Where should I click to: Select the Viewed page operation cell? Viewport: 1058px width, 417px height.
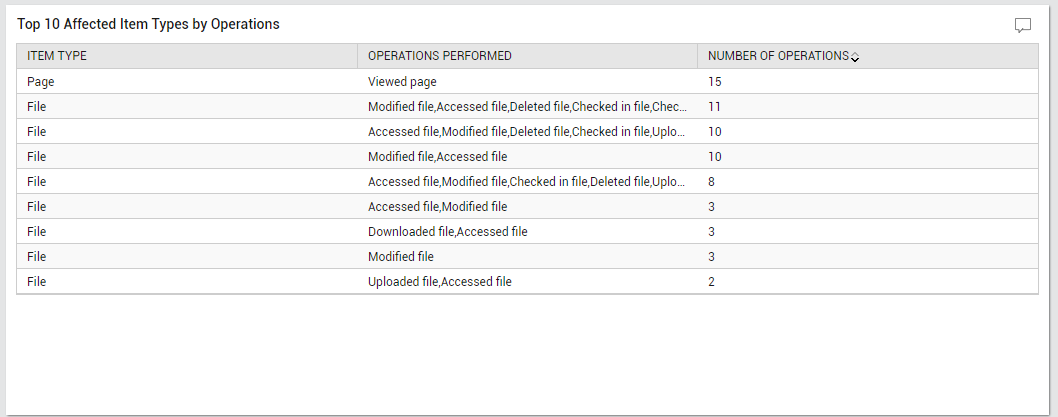(x=402, y=82)
